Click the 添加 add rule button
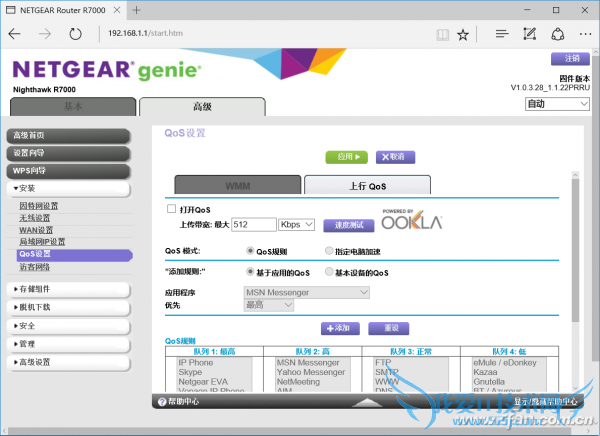 (340, 328)
